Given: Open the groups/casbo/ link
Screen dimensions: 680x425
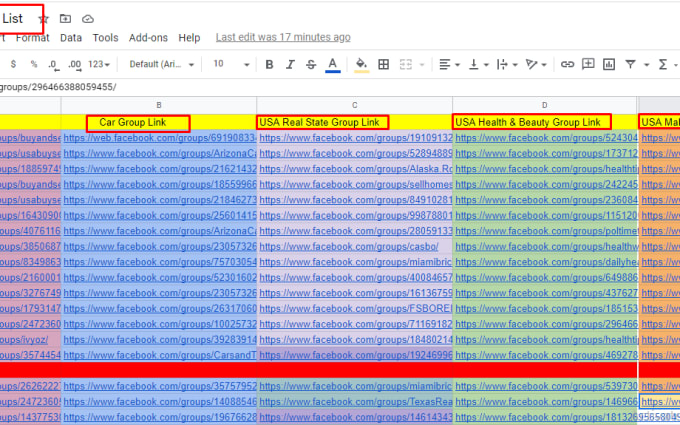Looking at the screenshot, I should [x=349, y=247].
